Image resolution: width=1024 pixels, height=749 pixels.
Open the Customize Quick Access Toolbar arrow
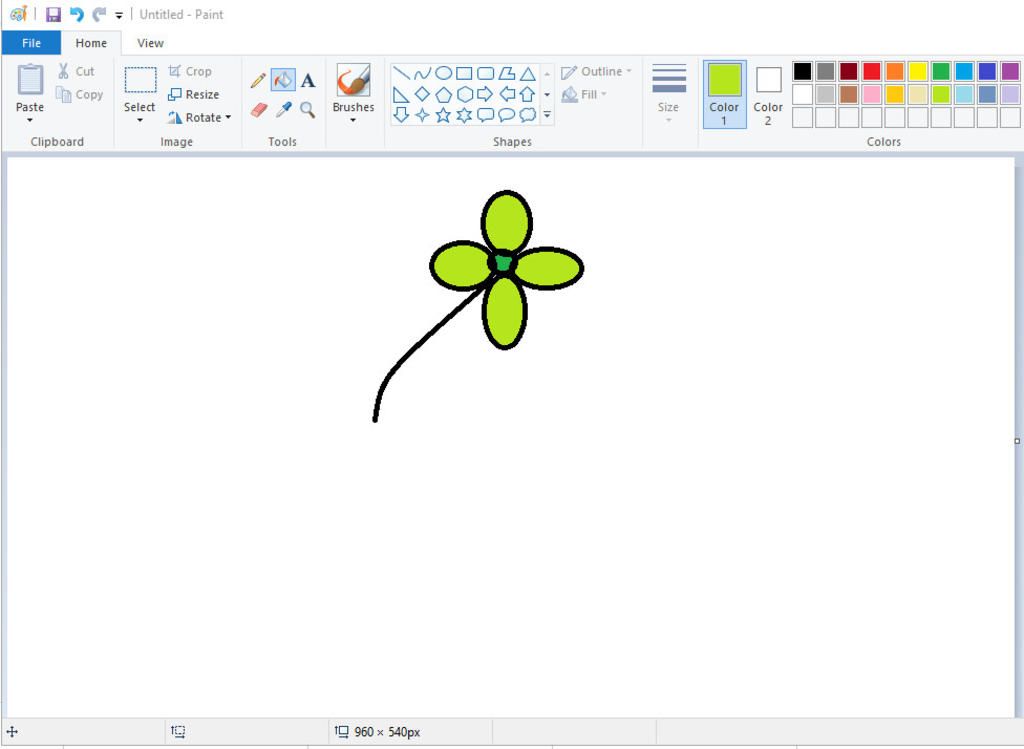[x=119, y=15]
